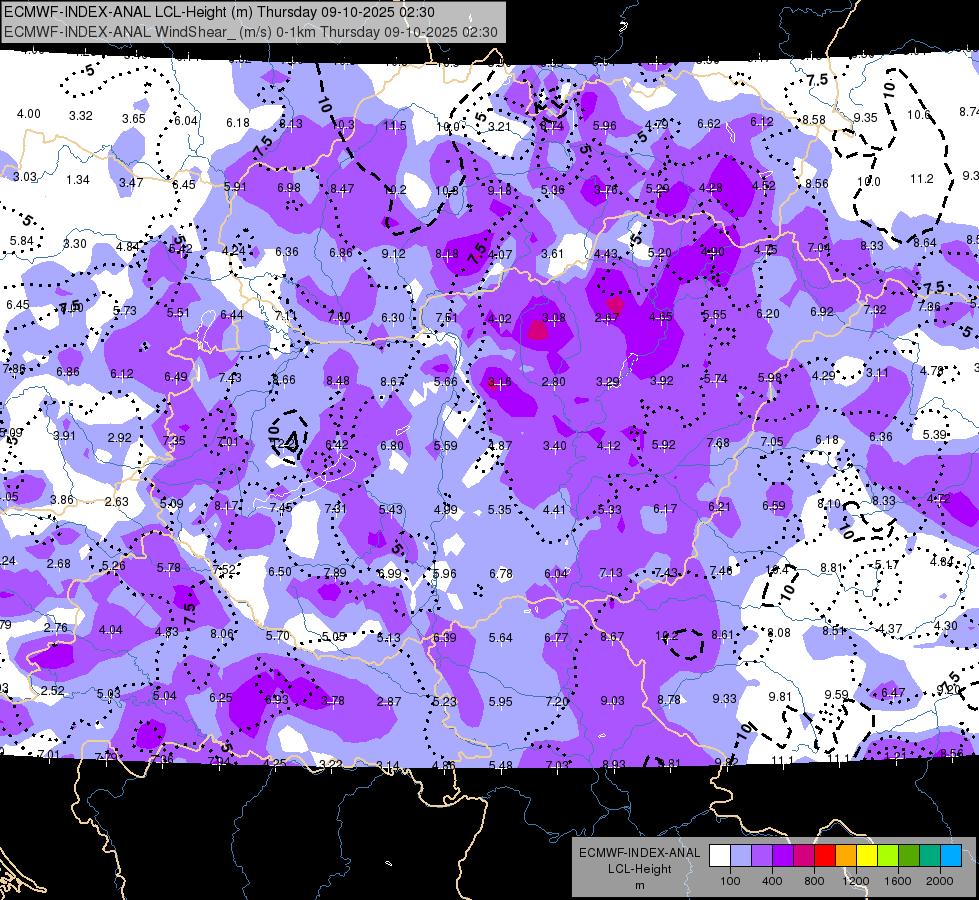Click the legend tick label 100
This screenshot has width=979, height=900.
coord(730,881)
